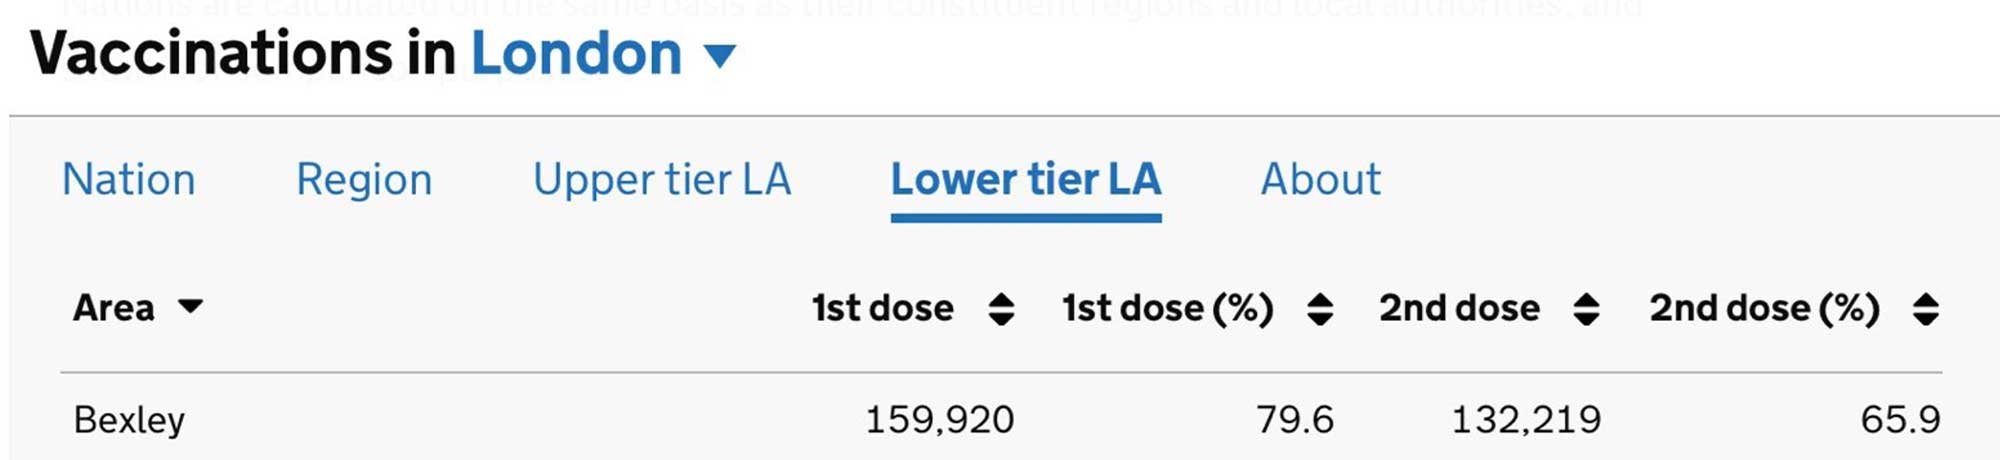Screen dimensions: 2000x460
Task: Open the Upper tier LA tab
Action: [662, 180]
